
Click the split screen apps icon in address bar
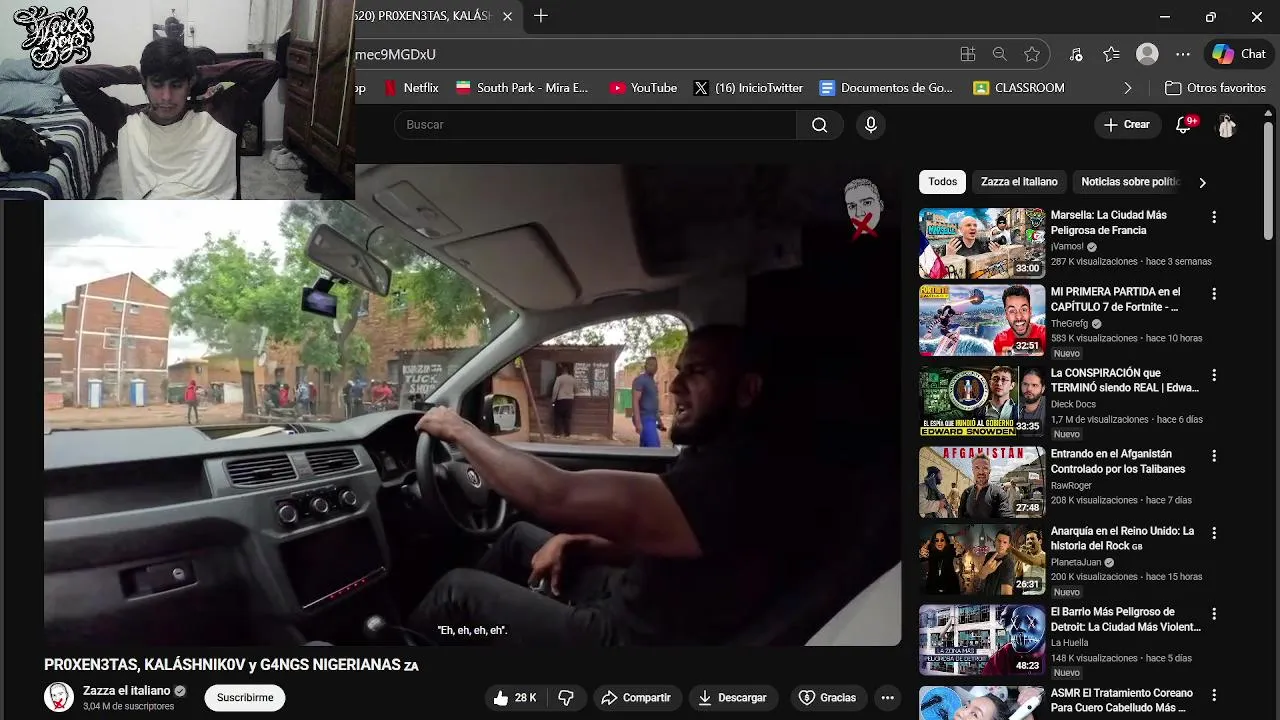point(967,54)
